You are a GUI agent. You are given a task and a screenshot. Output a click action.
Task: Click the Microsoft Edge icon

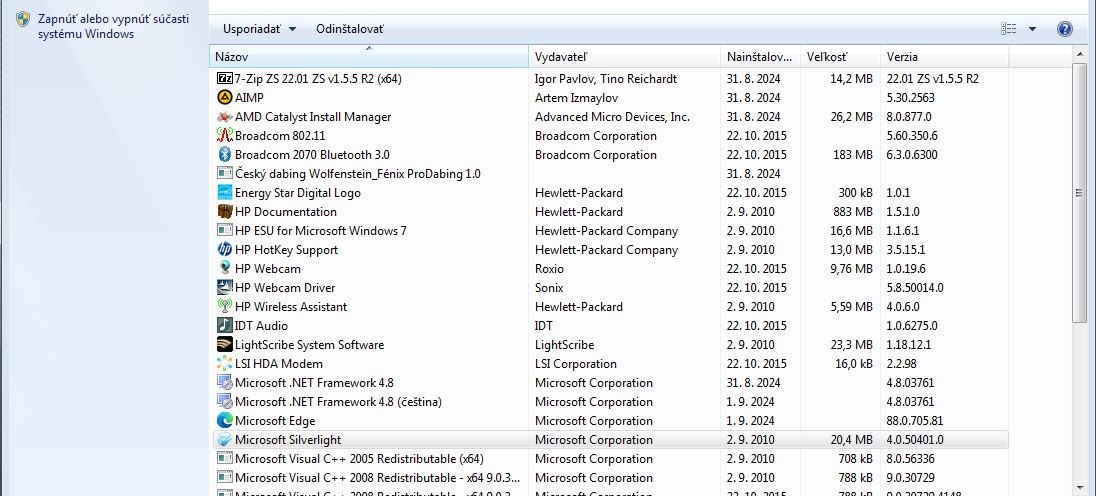click(x=225, y=421)
